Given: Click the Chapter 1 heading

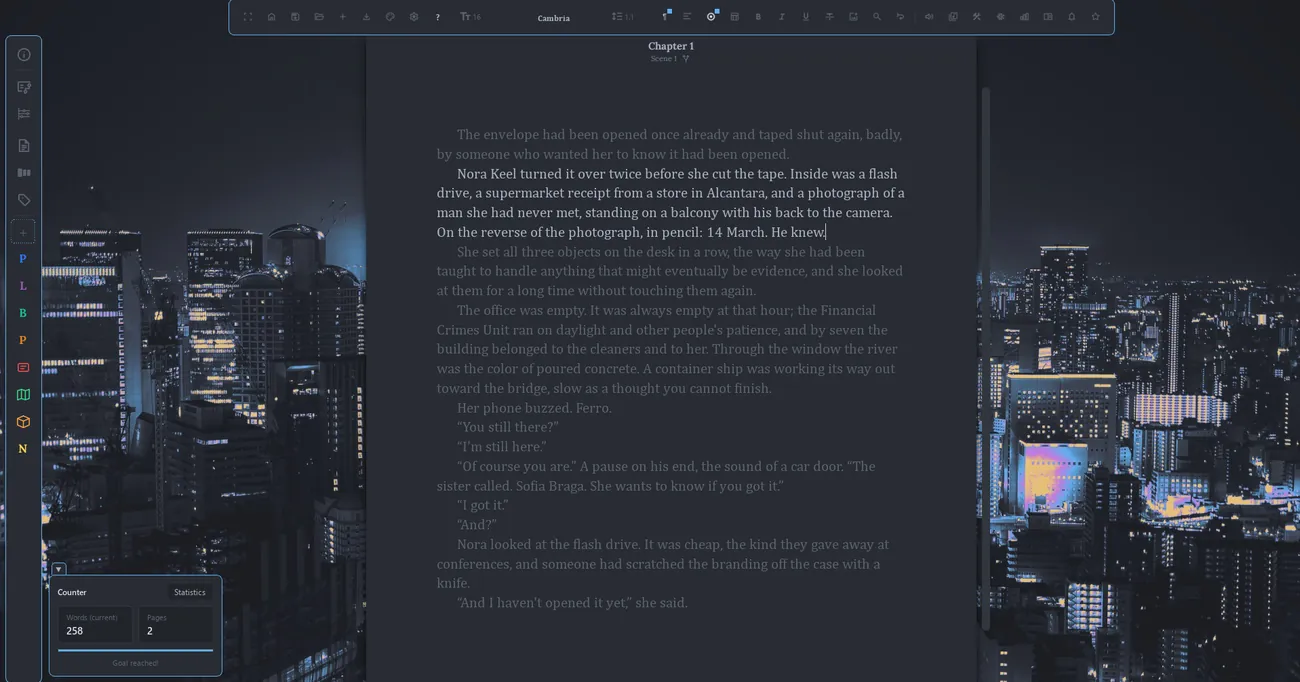Looking at the screenshot, I should tap(671, 46).
